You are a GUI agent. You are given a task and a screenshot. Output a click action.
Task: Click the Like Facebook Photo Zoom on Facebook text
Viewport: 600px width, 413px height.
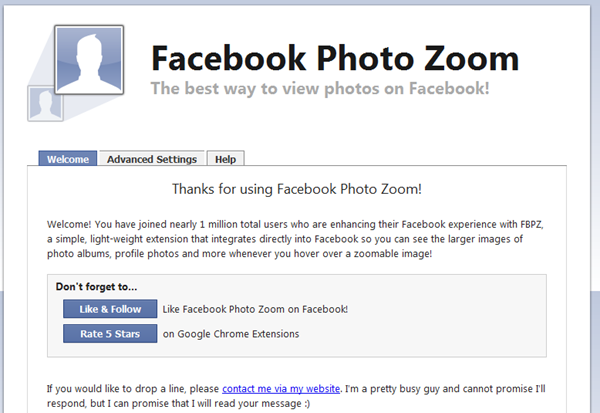click(x=255, y=309)
